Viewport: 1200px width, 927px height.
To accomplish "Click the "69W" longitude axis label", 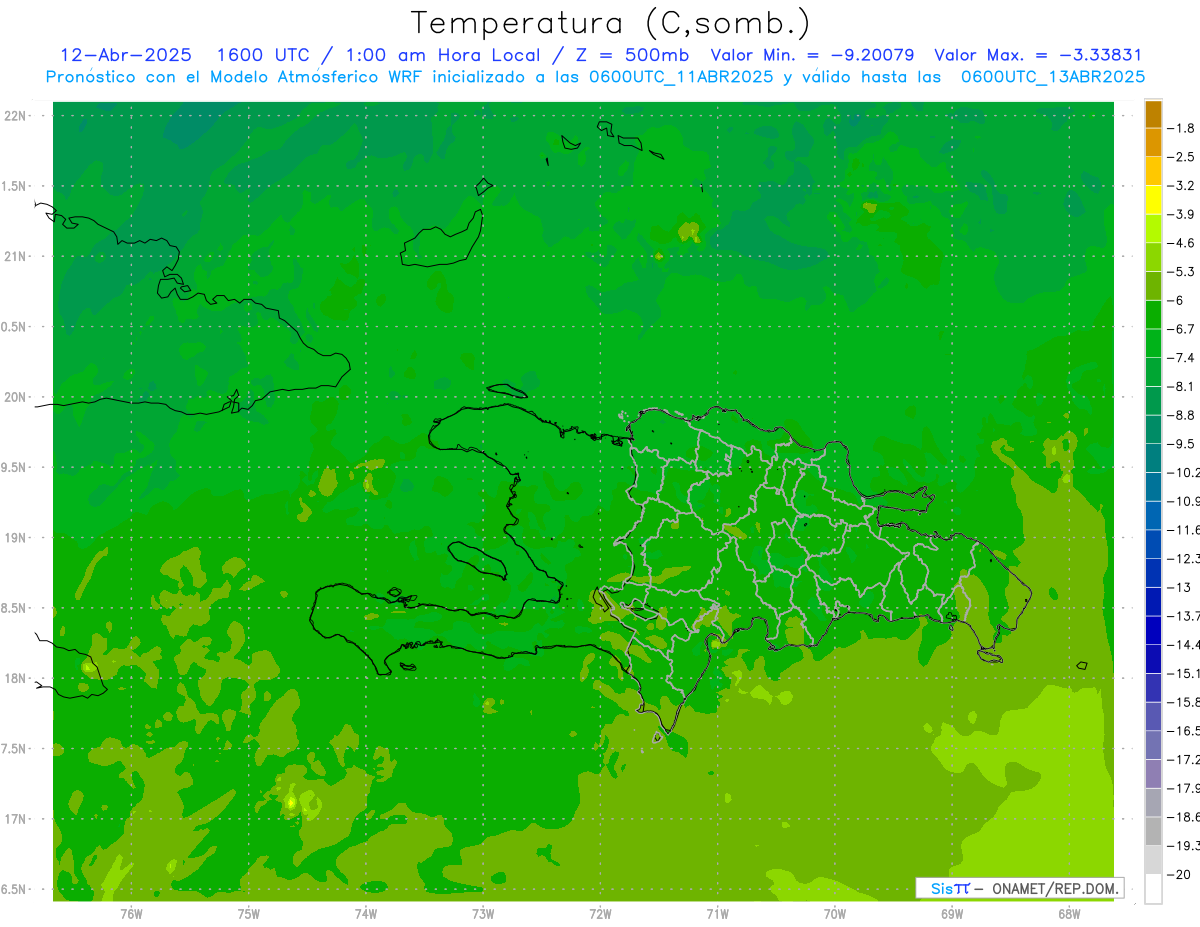I will click(x=952, y=913).
